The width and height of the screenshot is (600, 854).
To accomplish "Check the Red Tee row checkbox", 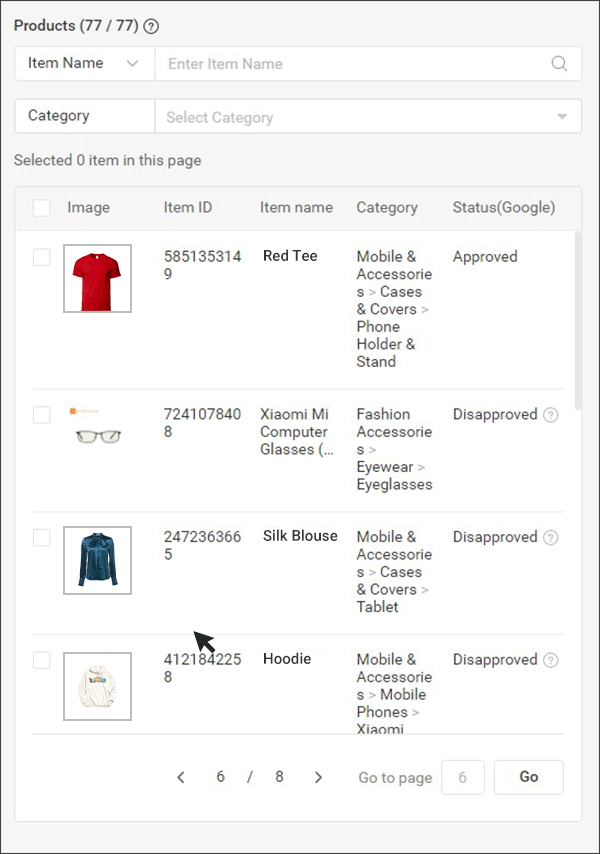I will (x=42, y=257).
